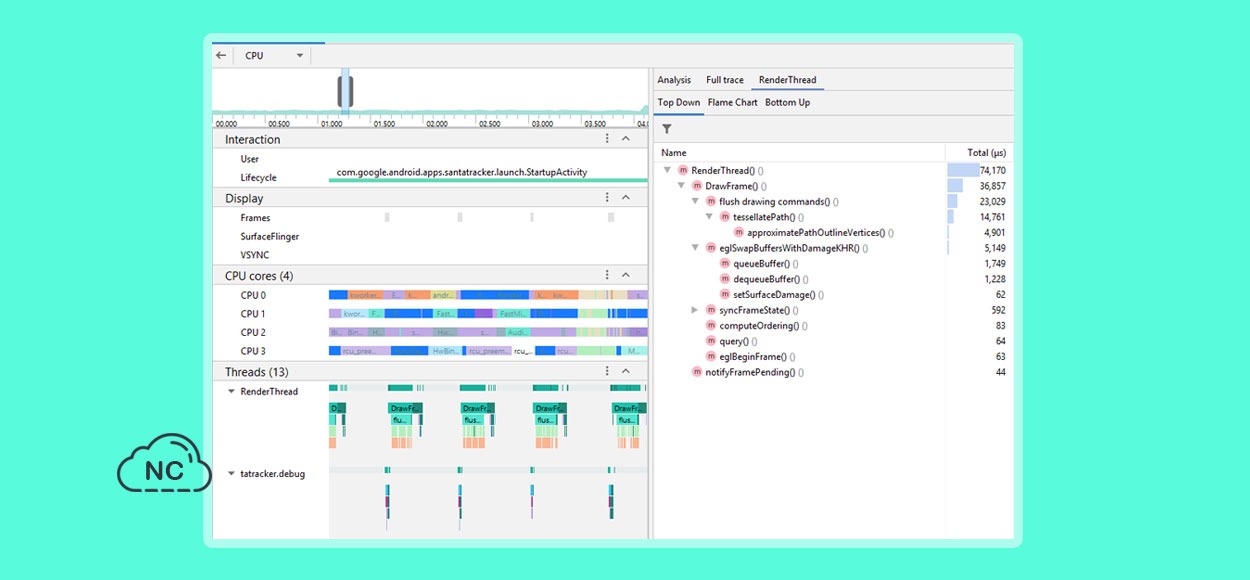Click method icon beside query()
This screenshot has height=580, width=1250.
(x=711, y=341)
